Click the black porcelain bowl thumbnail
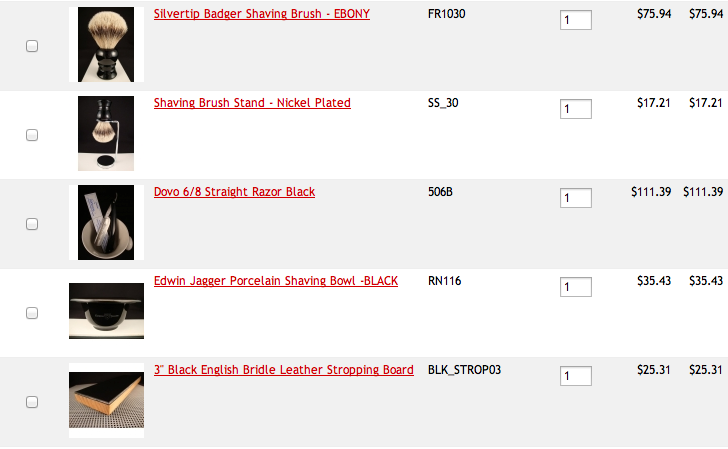Screen dimensions: 728x449 click(x=106, y=311)
